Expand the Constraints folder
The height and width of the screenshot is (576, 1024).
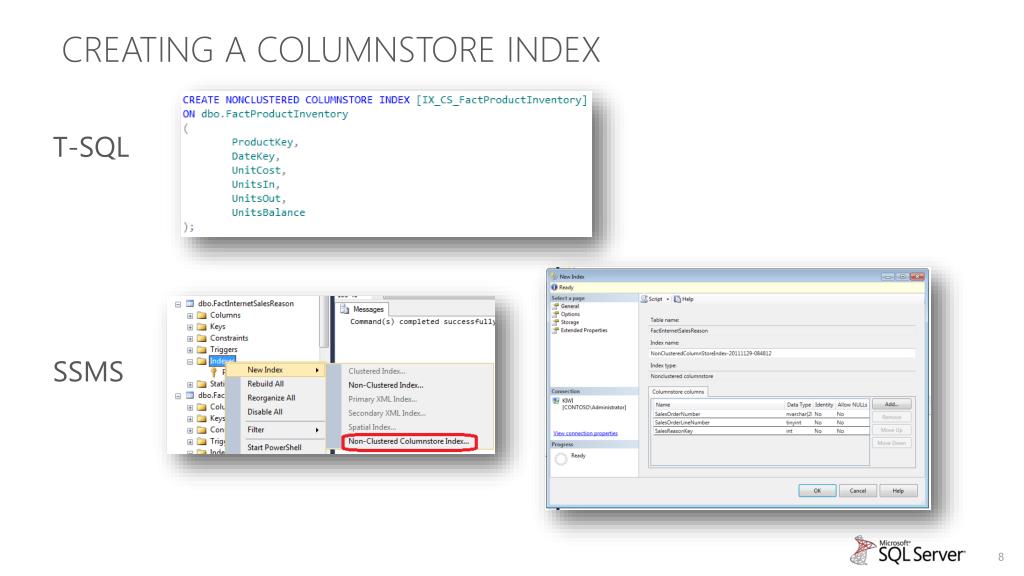[x=190, y=339]
